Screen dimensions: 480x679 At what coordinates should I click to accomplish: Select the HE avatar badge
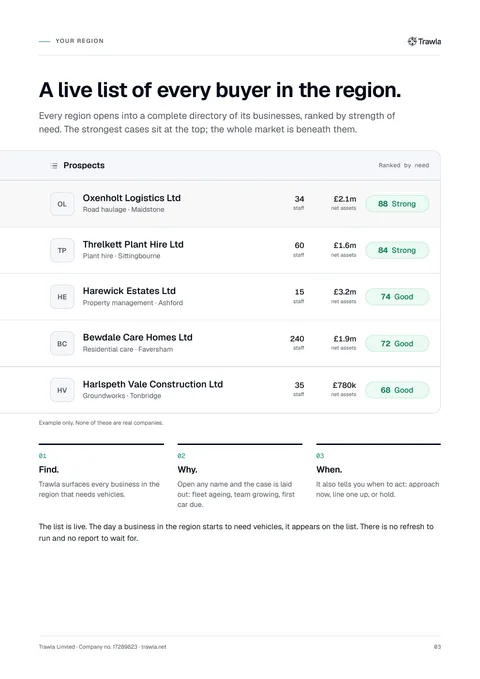point(62,297)
